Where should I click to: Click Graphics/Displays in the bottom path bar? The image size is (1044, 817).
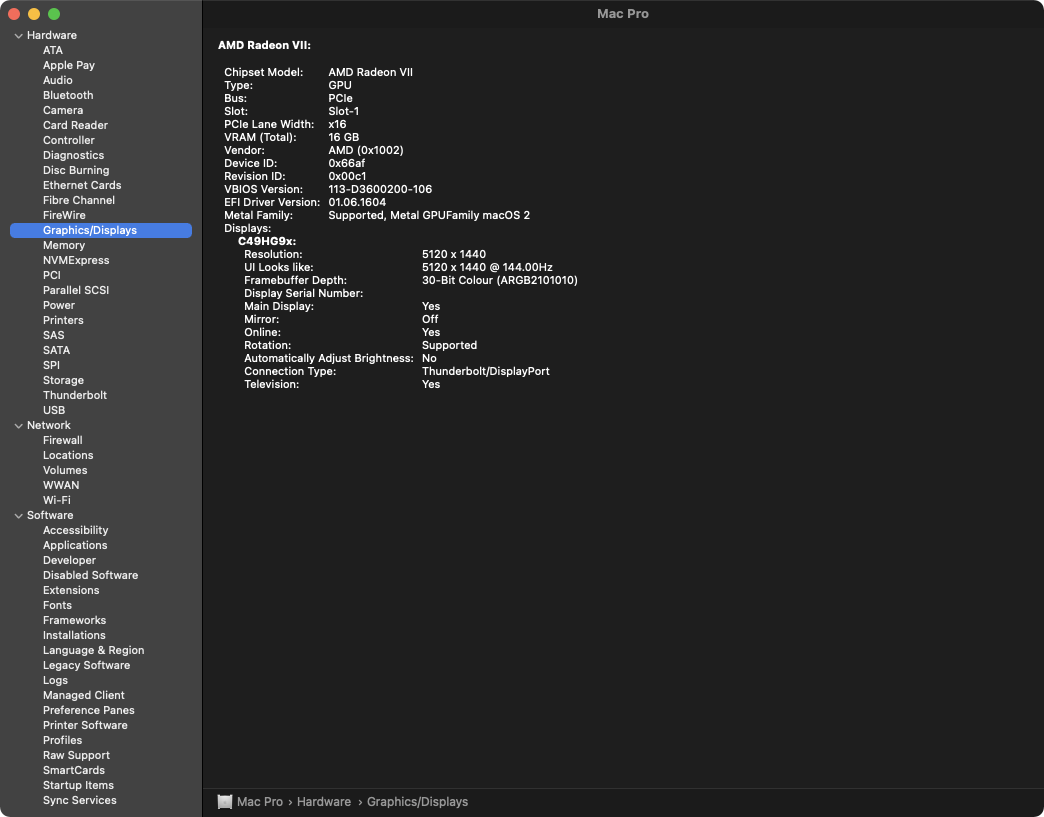click(417, 802)
